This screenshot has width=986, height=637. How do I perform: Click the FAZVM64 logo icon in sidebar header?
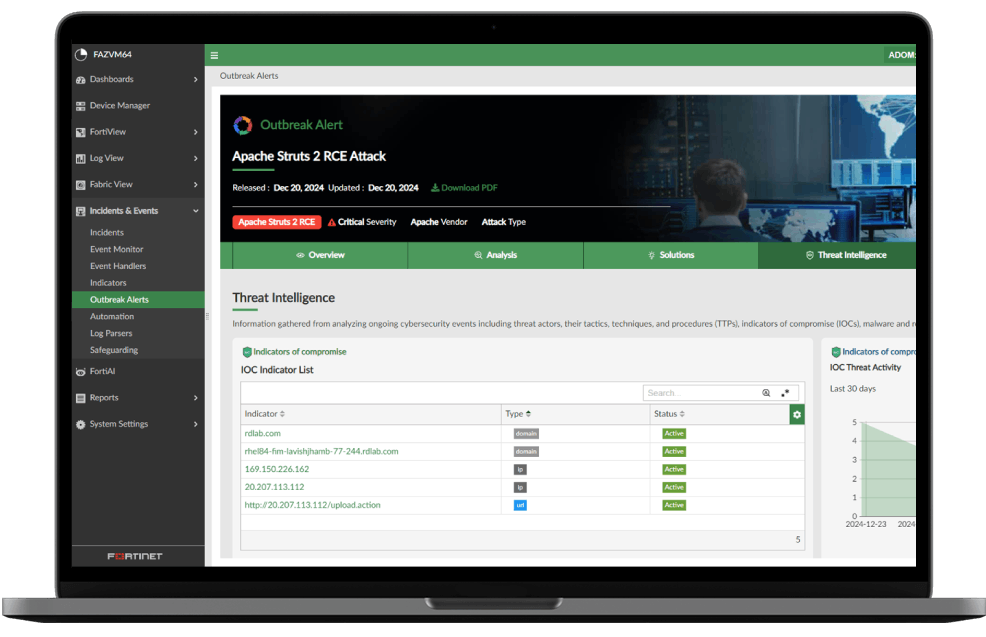click(81, 55)
